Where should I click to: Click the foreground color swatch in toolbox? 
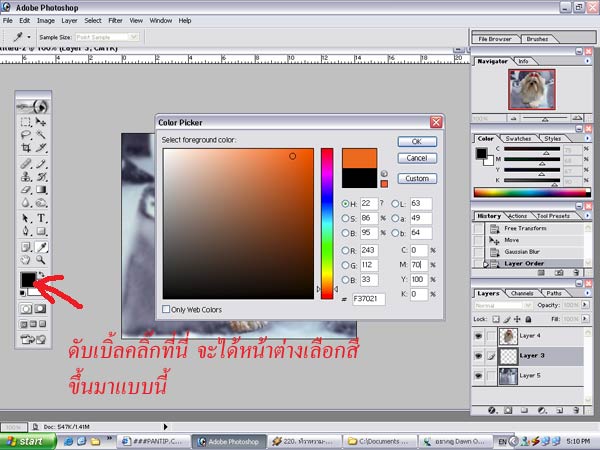click(x=28, y=280)
